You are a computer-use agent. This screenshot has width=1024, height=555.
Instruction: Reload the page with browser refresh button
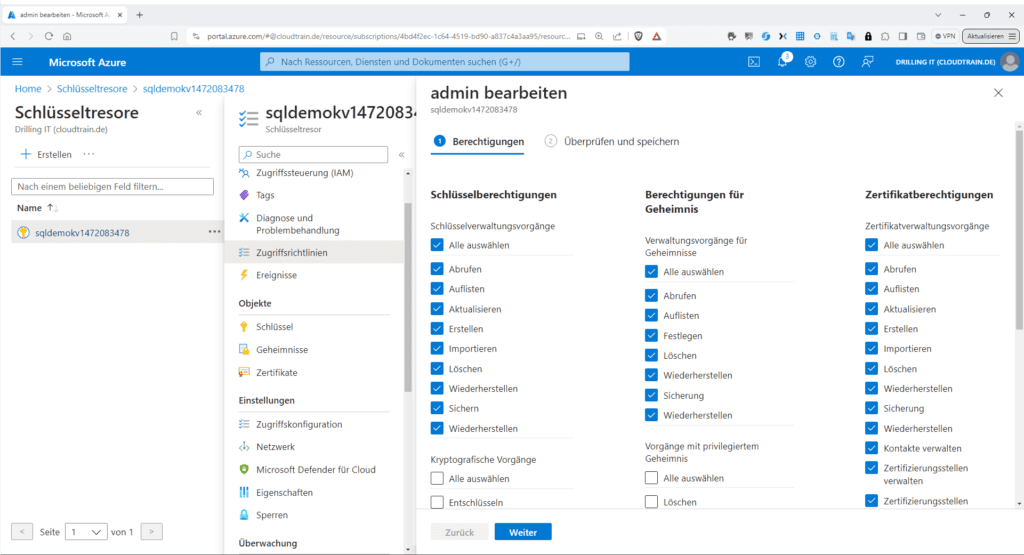48,37
